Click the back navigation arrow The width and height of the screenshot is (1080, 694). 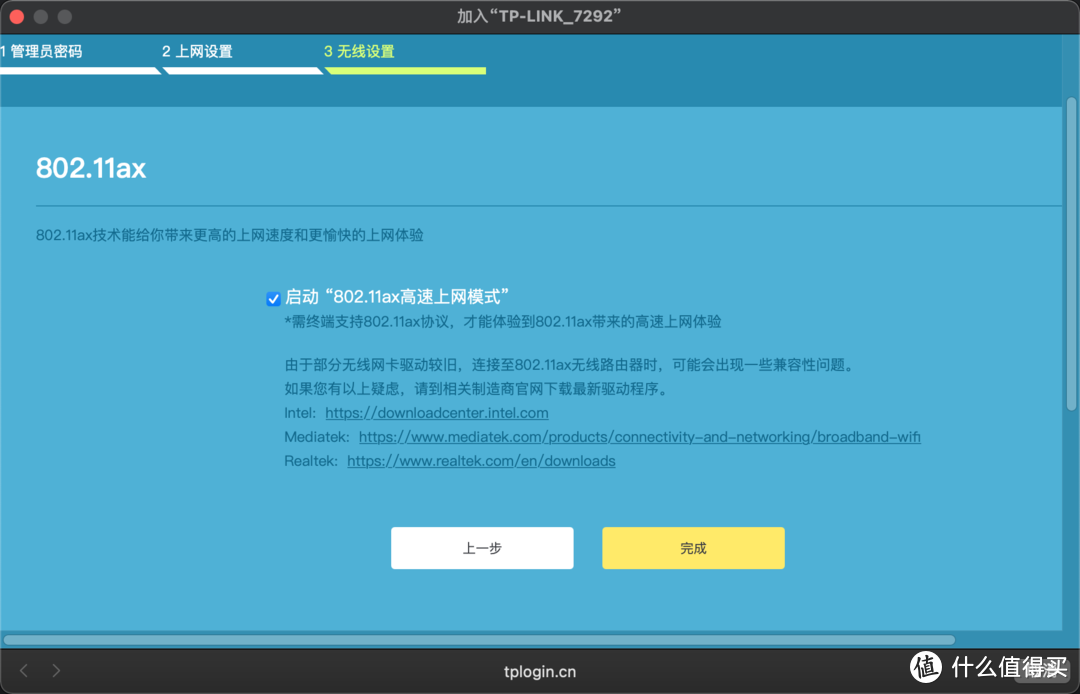tap(24, 670)
